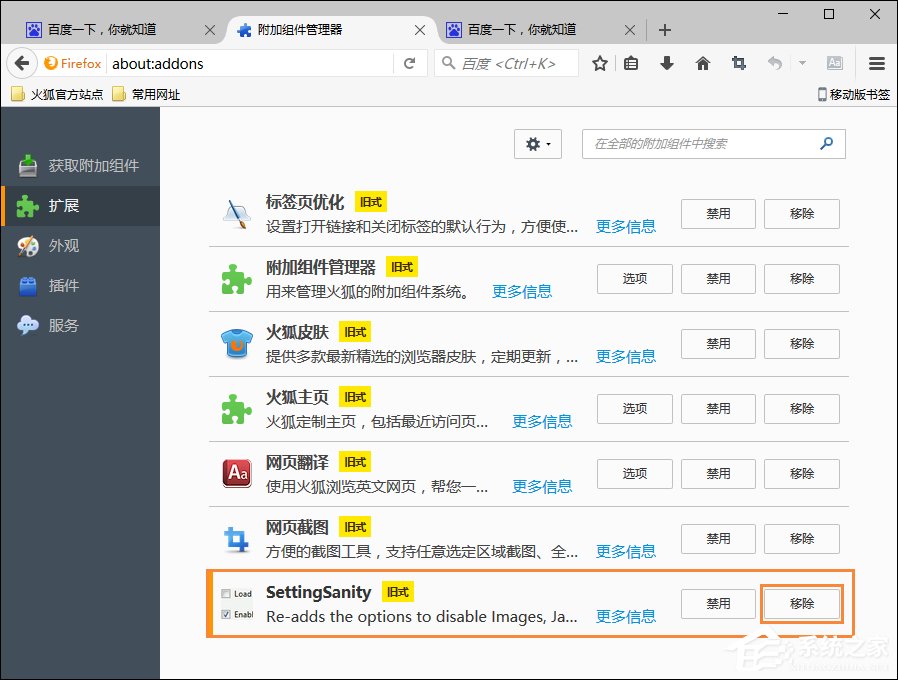Open the Firefox hamburger menu

click(876, 62)
